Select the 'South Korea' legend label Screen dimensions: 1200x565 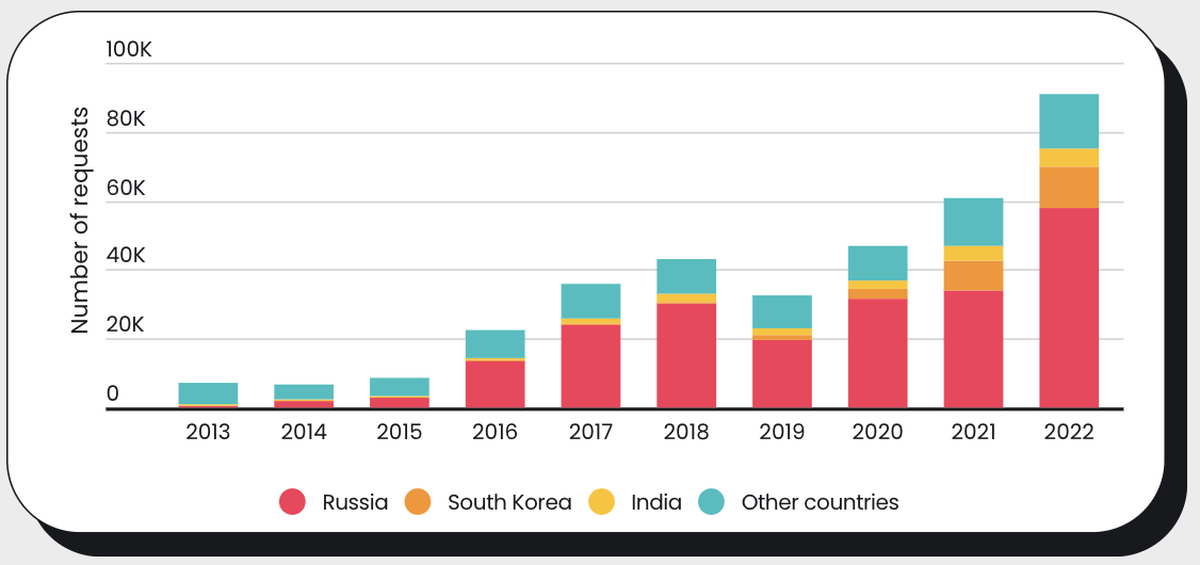pos(510,502)
